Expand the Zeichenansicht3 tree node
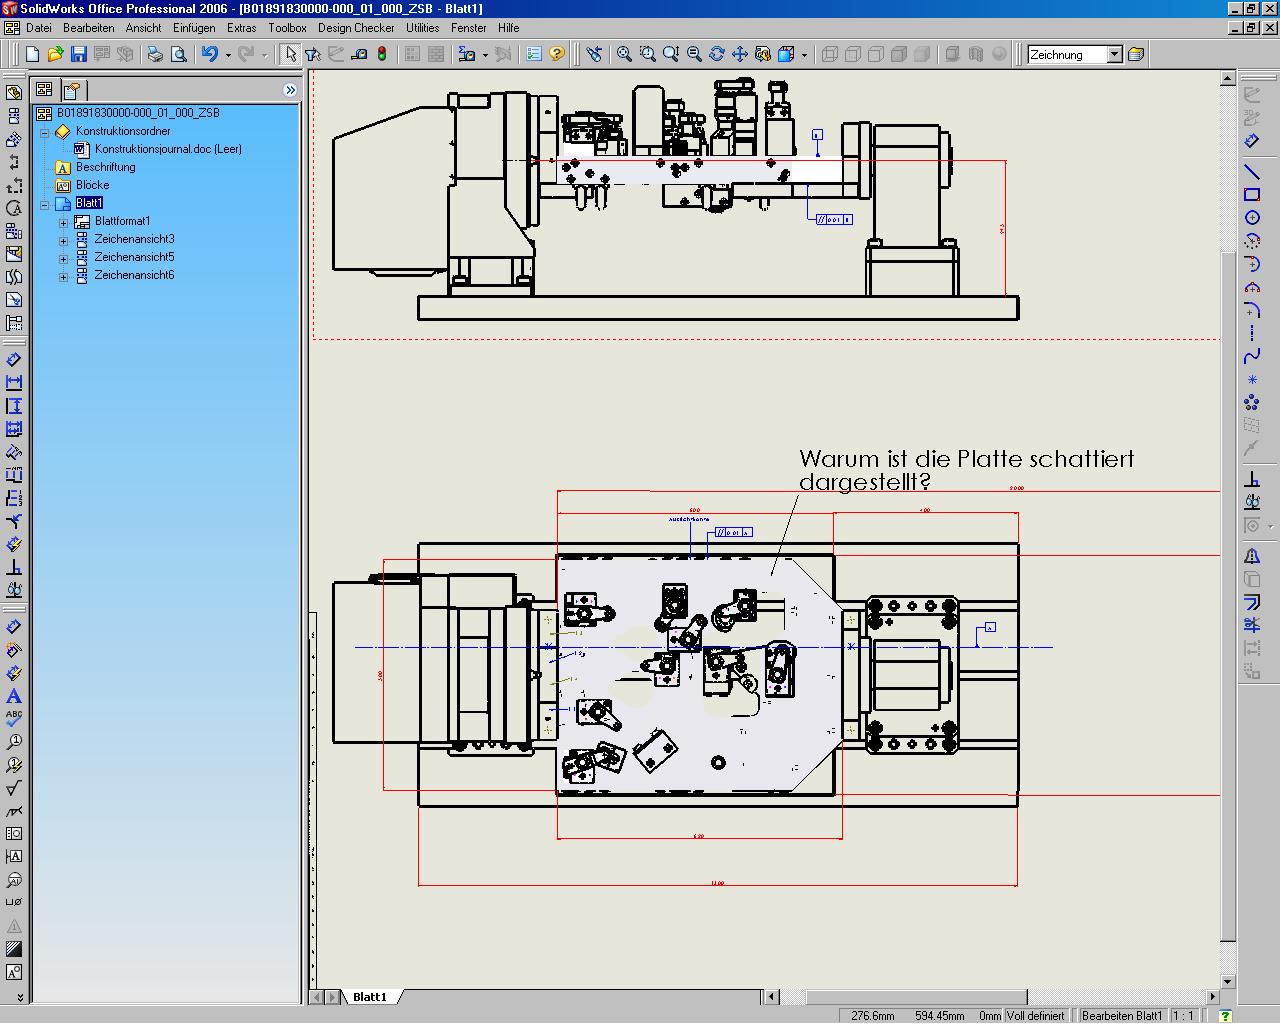1280x1024 pixels. pyautogui.click(x=63, y=240)
